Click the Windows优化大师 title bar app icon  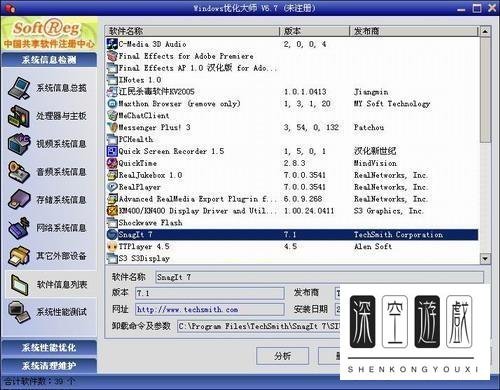click(11, 8)
